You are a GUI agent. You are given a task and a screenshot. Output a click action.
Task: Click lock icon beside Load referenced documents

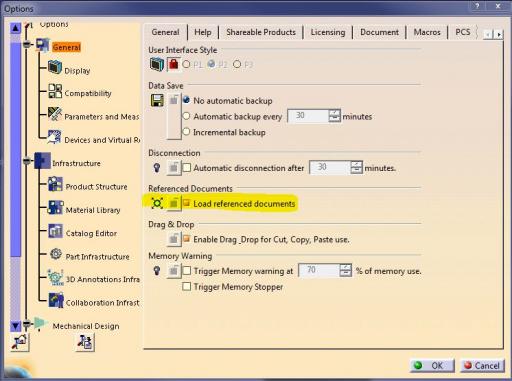click(174, 203)
